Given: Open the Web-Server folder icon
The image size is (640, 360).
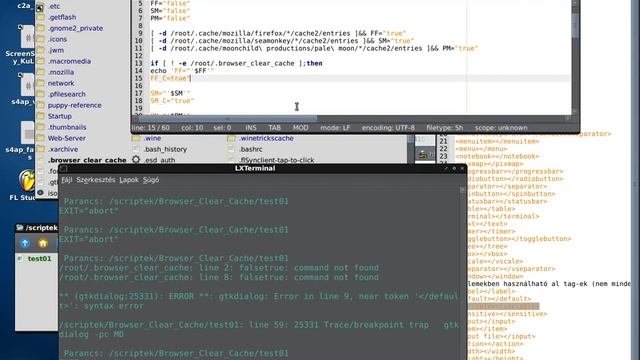Looking at the screenshot, I should pos(40,139).
